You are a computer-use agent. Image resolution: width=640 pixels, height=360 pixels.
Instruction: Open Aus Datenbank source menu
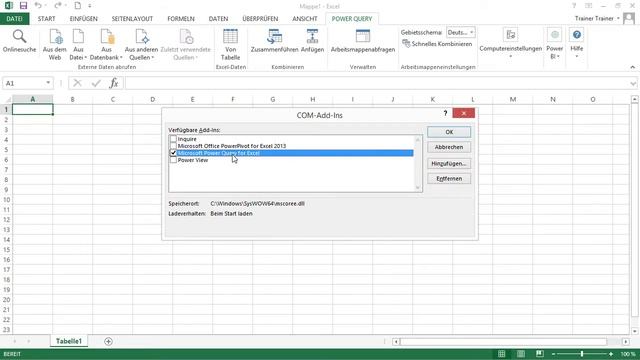click(106, 44)
